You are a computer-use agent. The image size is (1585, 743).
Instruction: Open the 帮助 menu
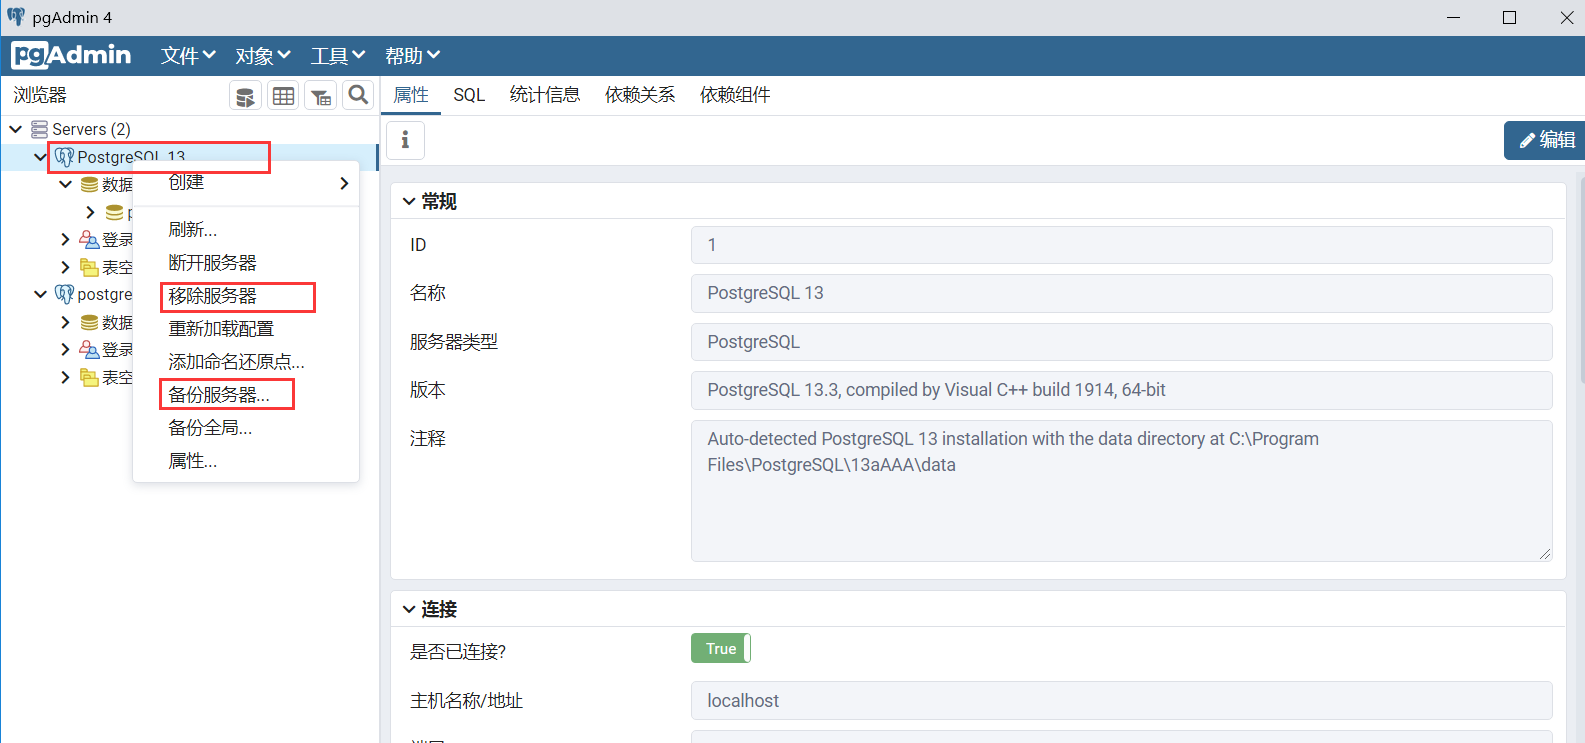pos(412,56)
